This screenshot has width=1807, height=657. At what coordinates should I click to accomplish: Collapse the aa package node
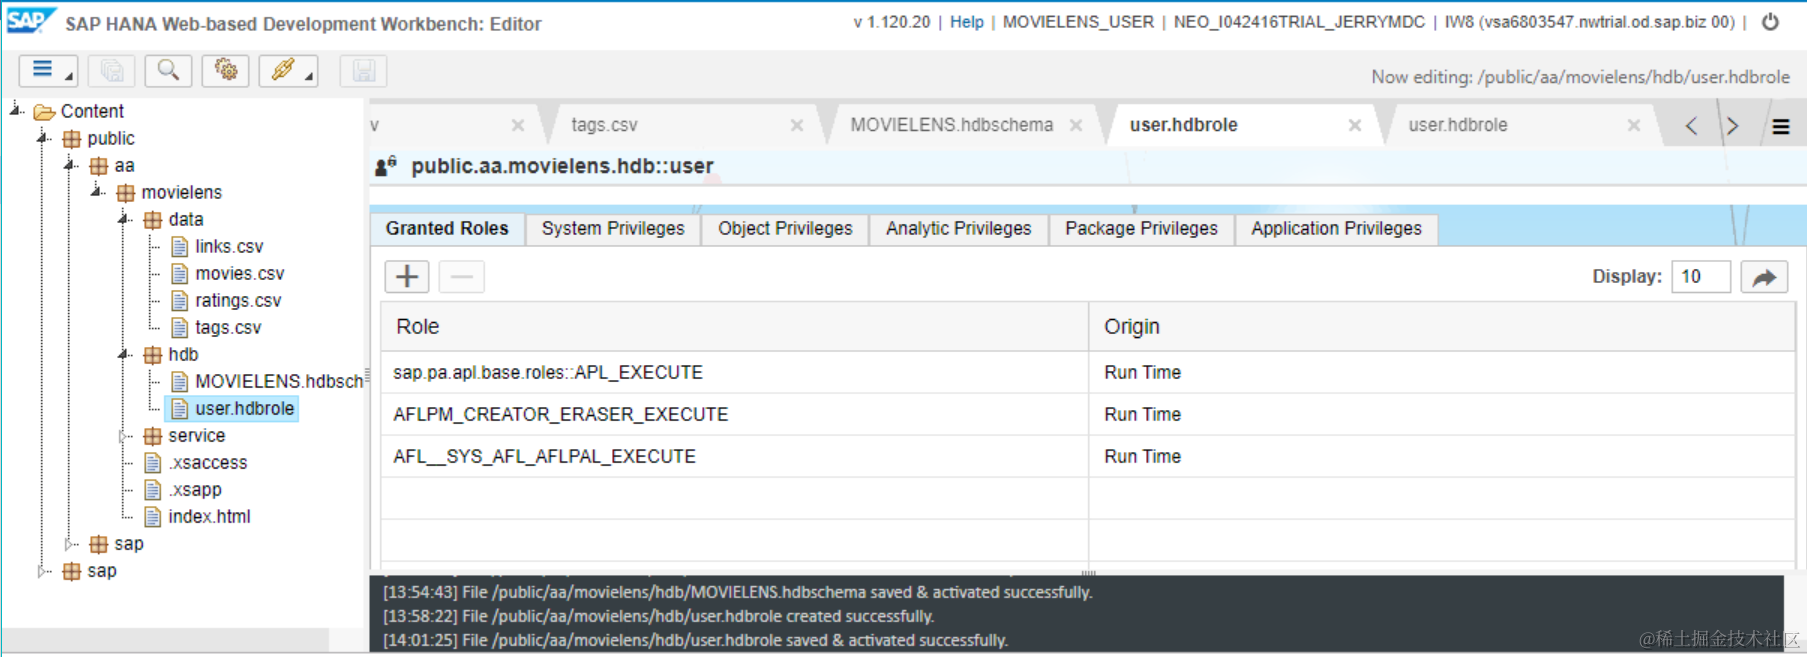click(x=70, y=165)
